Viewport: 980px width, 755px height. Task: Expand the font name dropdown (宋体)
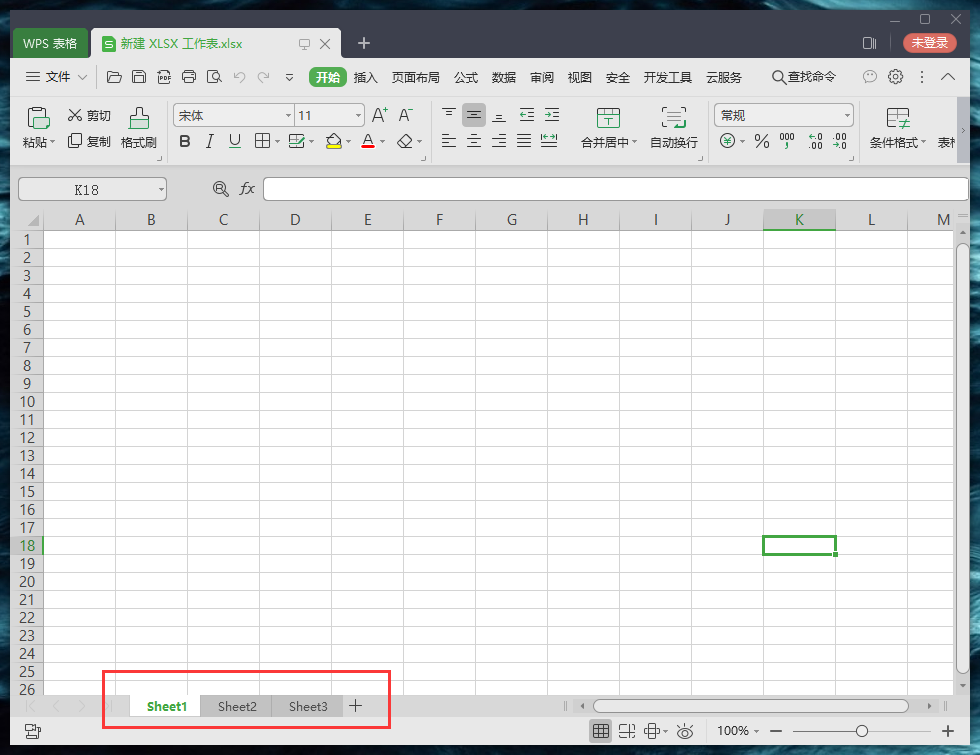click(289, 116)
